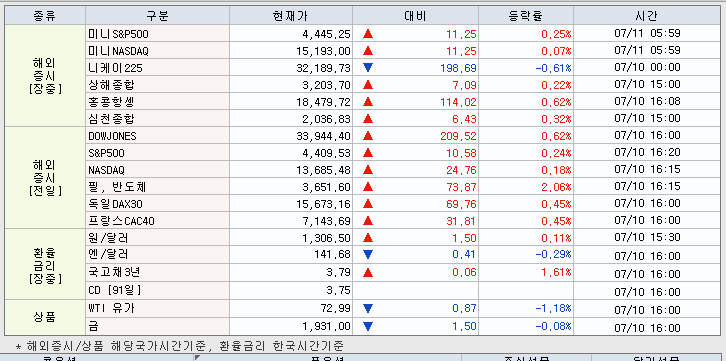Click the 구분 column header
726x361 pixels.
(157, 16)
